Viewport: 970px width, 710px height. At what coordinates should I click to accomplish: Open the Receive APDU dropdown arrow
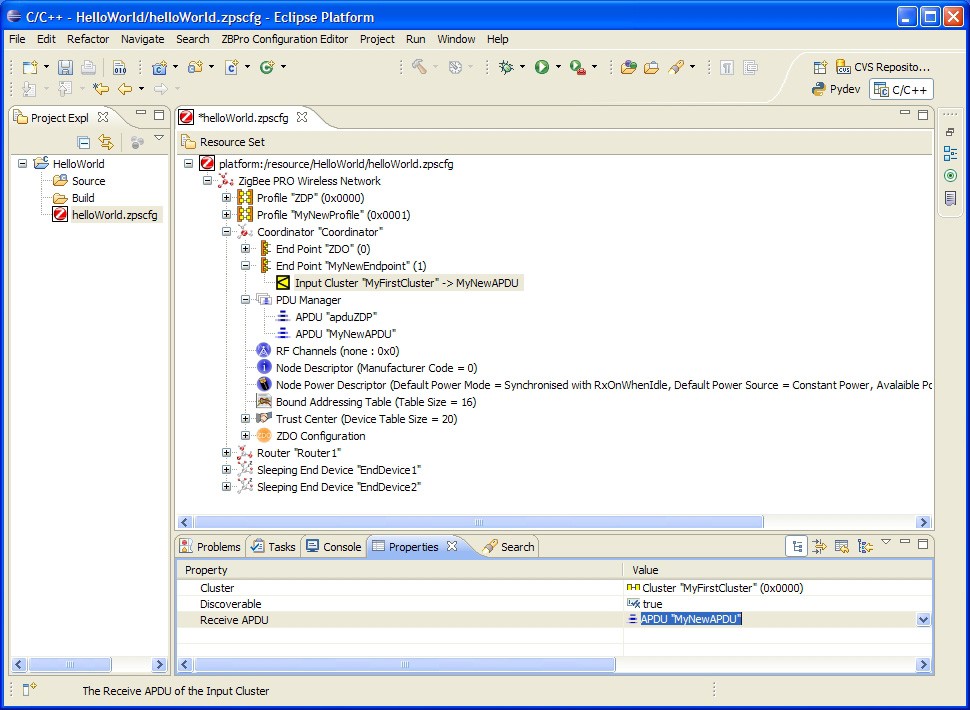tap(923, 620)
